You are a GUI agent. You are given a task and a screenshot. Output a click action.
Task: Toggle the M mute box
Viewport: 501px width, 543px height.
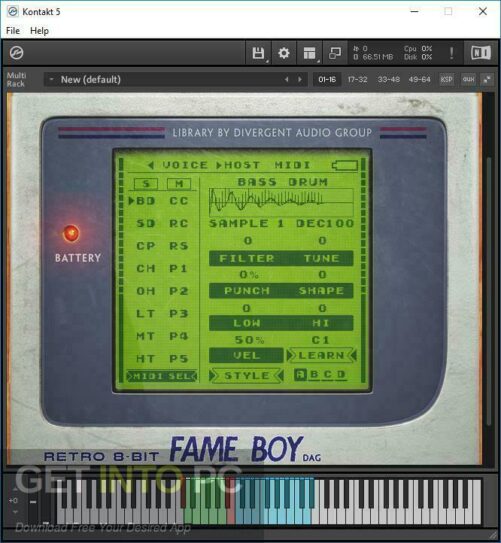[179, 184]
